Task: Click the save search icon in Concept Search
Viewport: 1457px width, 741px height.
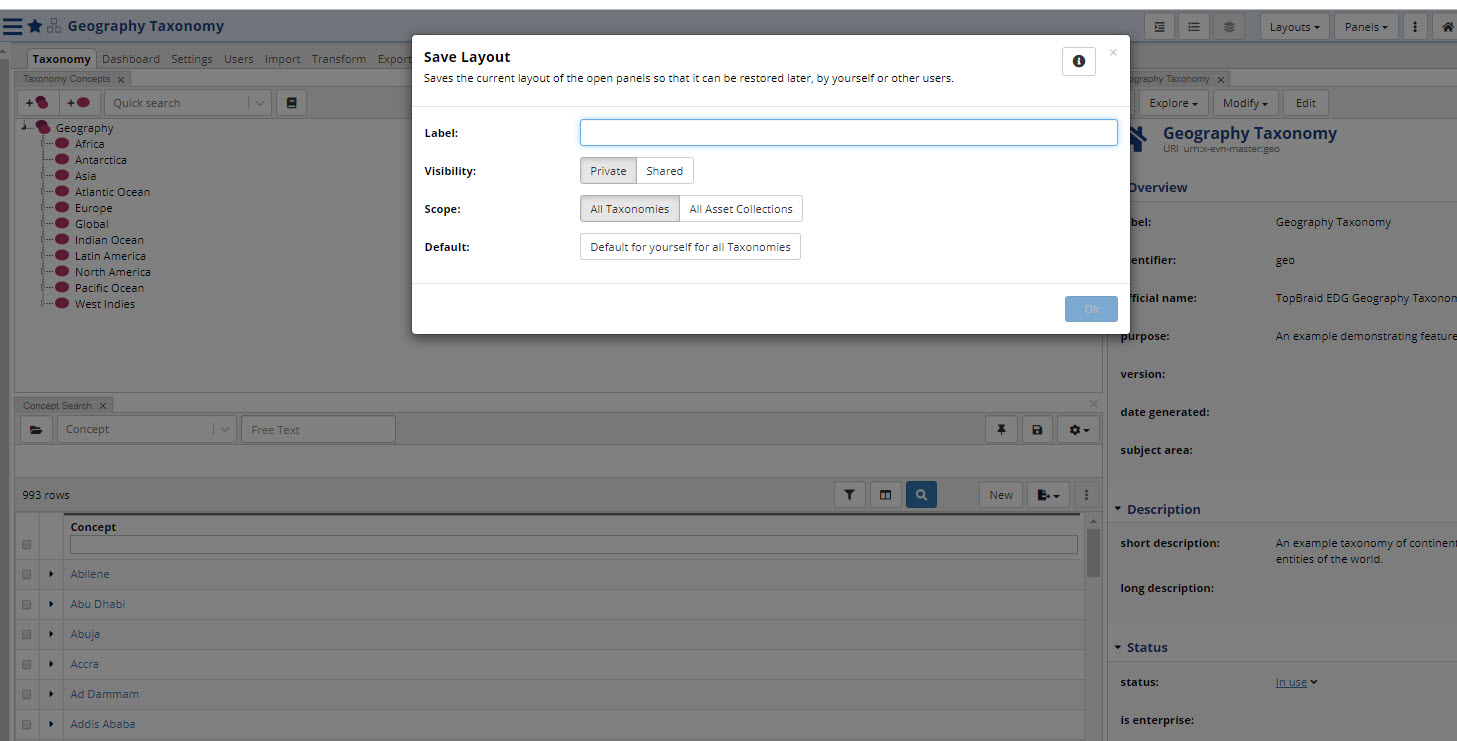Action: click(x=1037, y=429)
